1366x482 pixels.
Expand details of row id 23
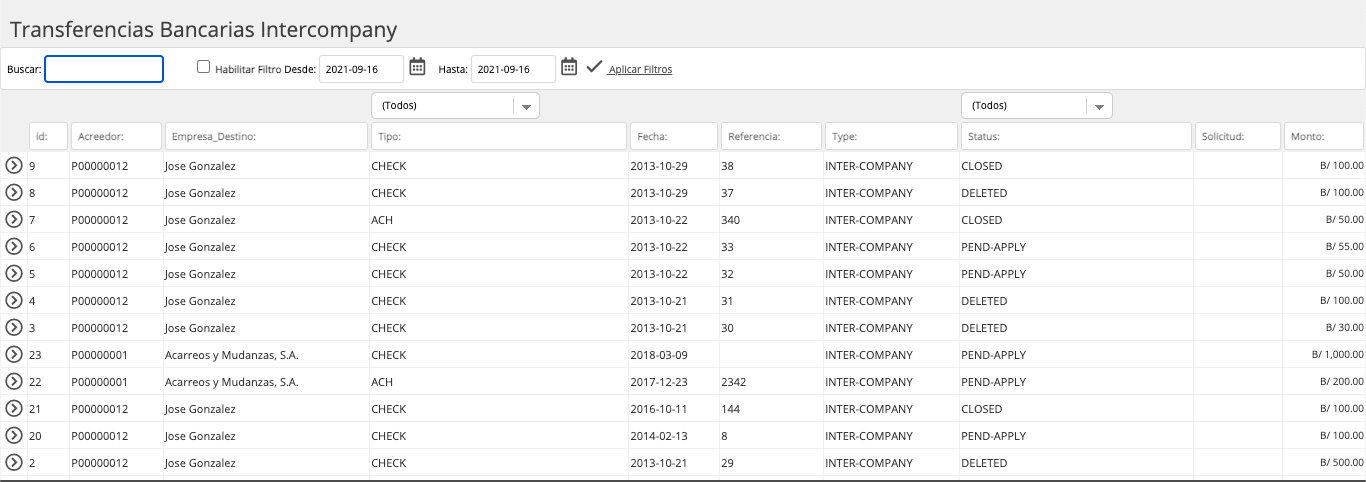pyautogui.click(x=14, y=354)
